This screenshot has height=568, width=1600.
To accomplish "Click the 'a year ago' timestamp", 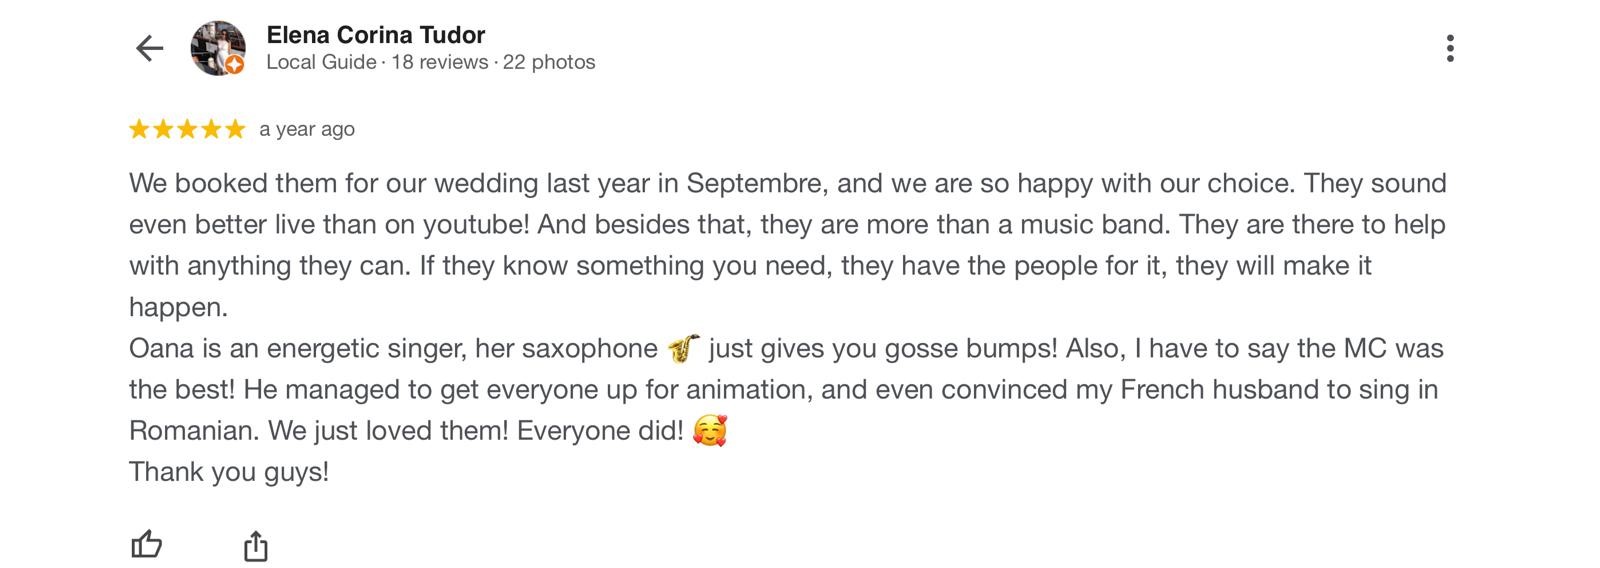I will (x=307, y=129).
